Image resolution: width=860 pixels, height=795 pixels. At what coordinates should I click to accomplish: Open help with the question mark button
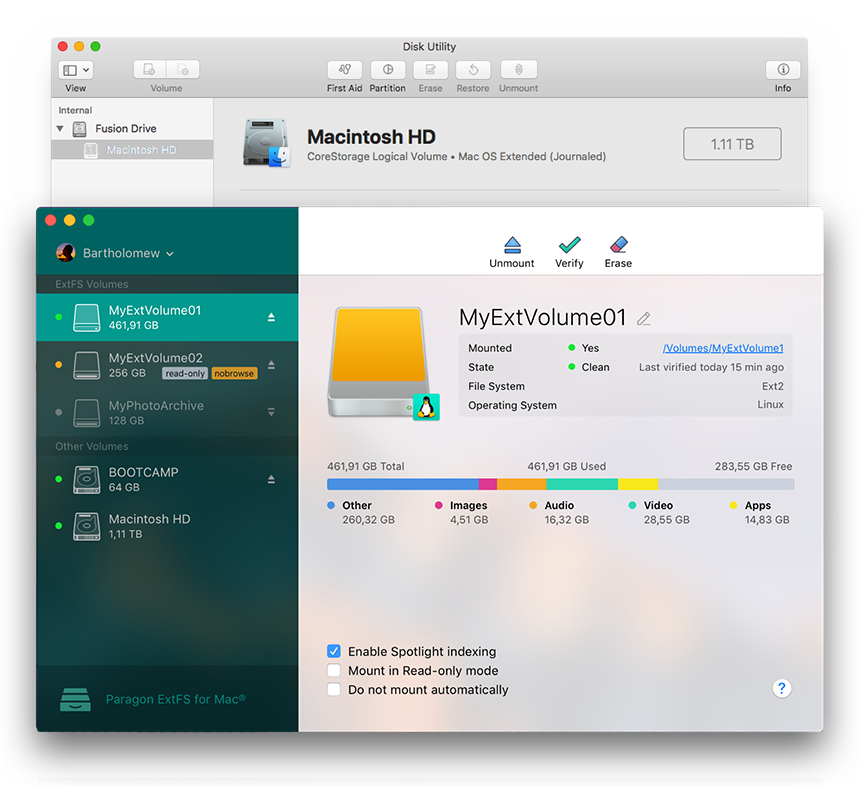click(x=782, y=688)
